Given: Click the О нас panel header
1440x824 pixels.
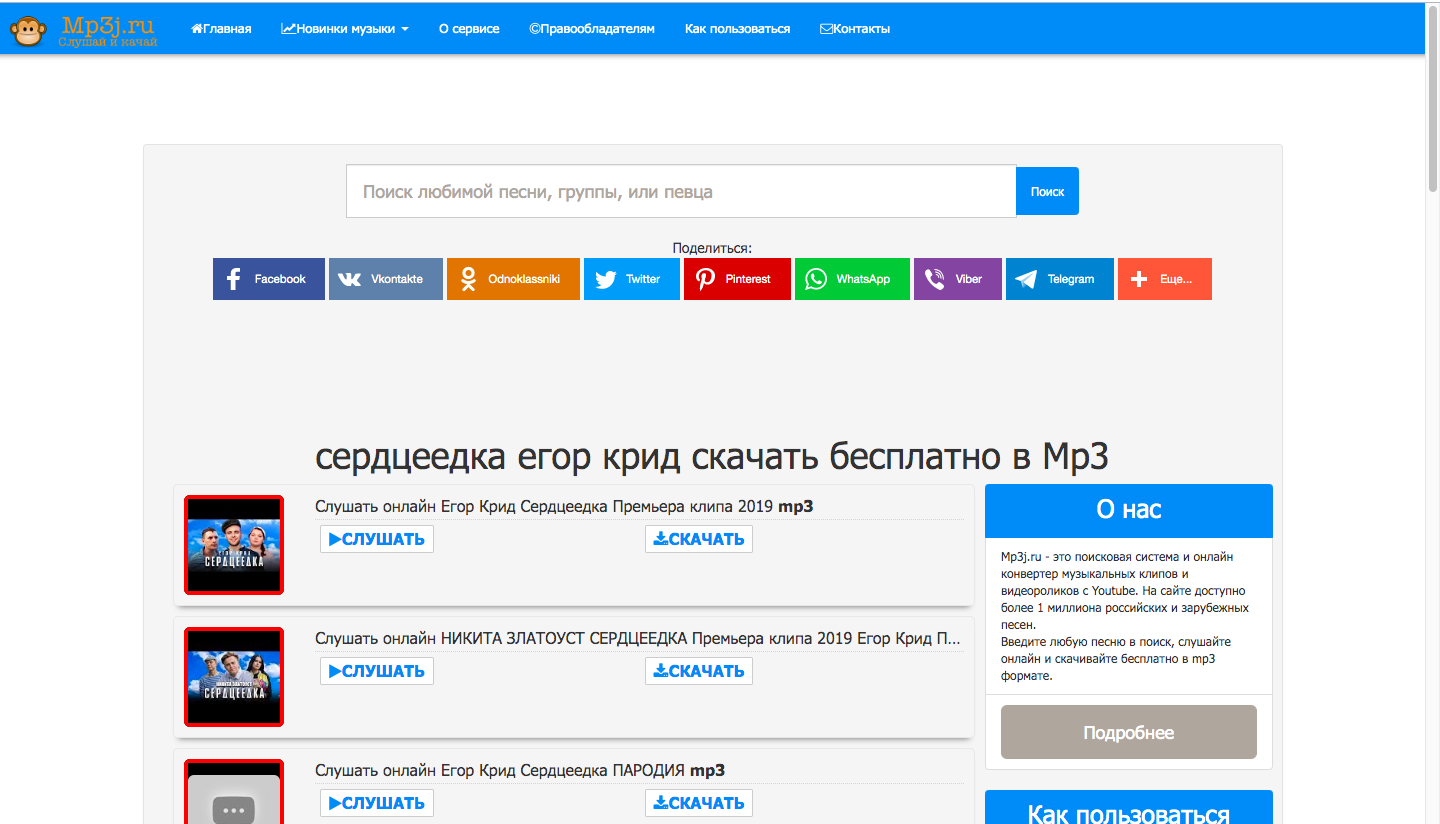Looking at the screenshot, I should coord(1129,510).
